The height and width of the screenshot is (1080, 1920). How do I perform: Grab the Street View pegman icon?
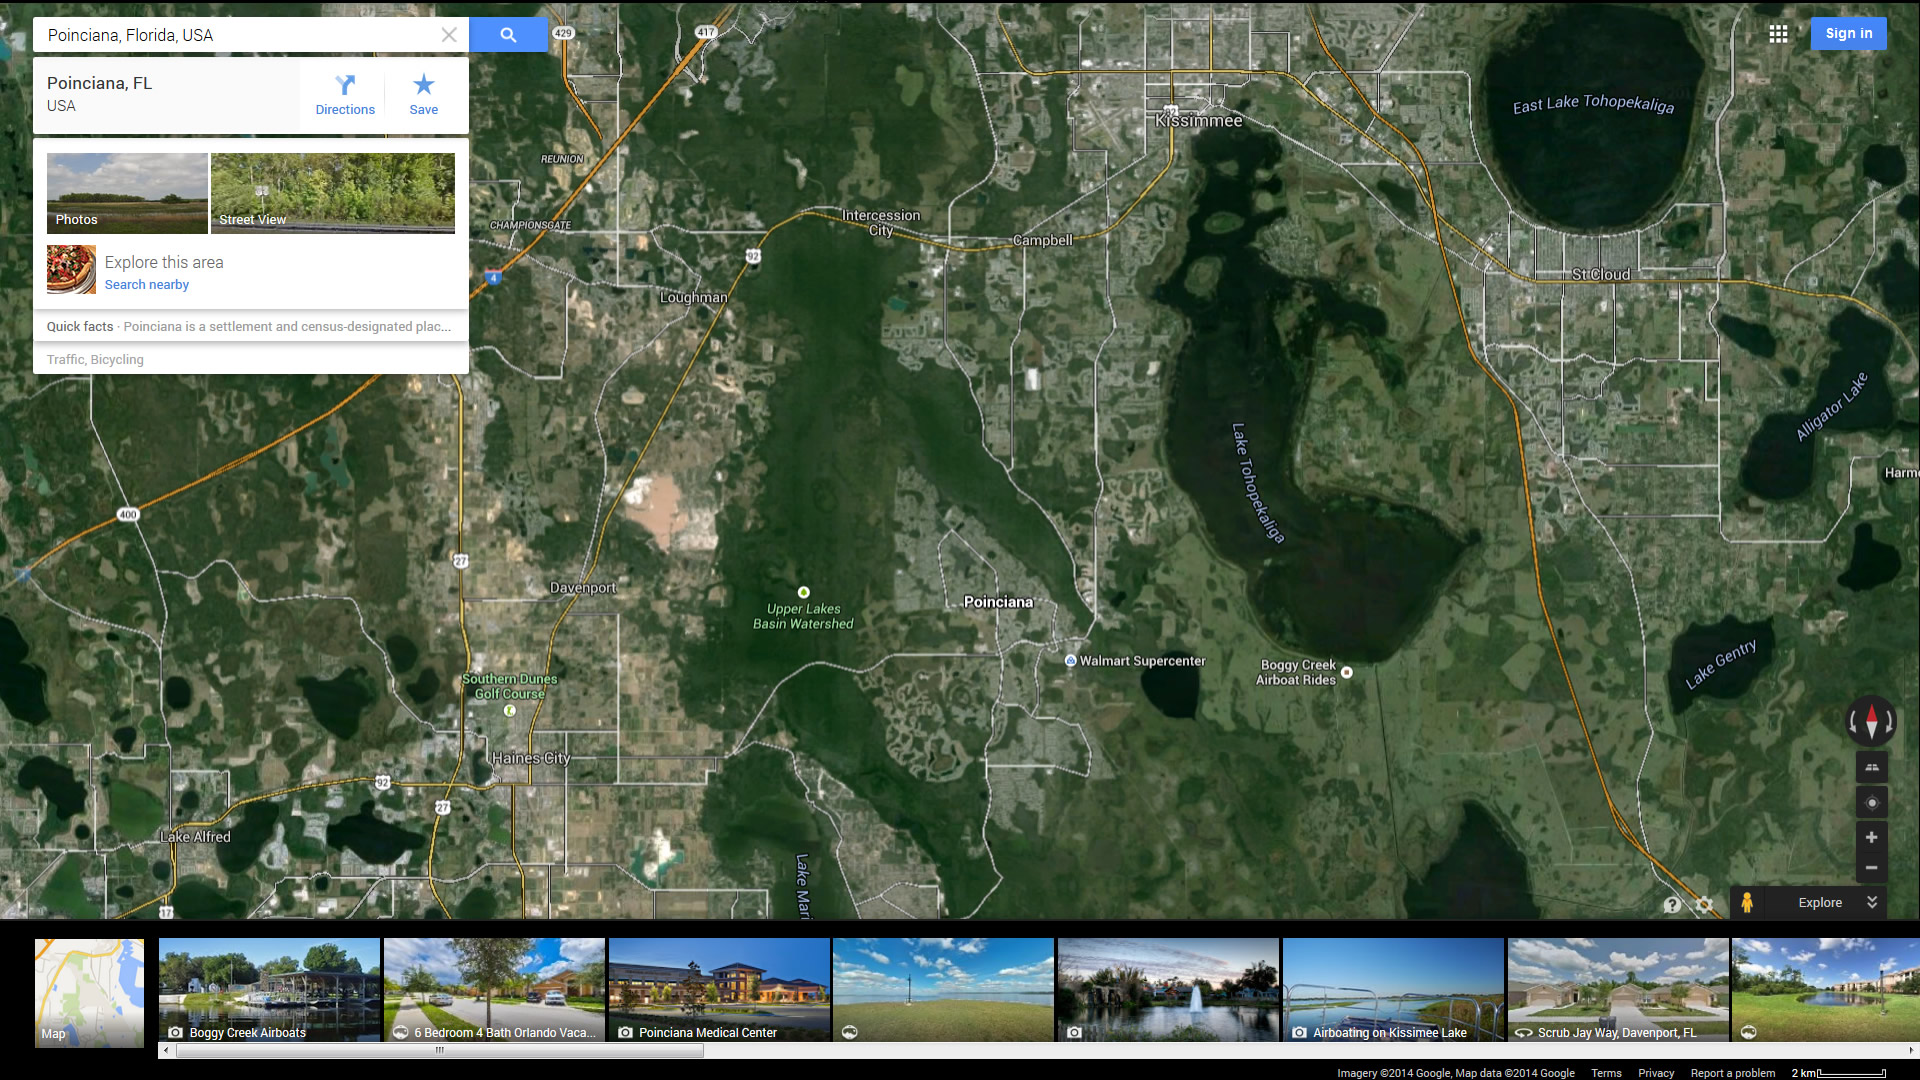click(1747, 902)
